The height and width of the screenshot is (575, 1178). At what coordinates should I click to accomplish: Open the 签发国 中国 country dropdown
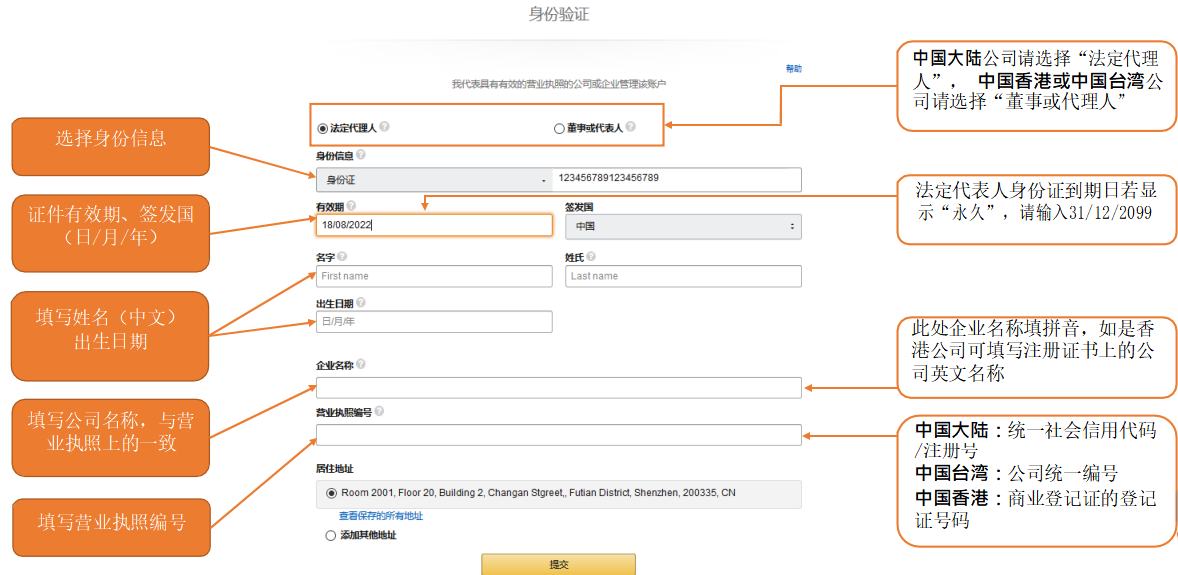[x=683, y=226]
